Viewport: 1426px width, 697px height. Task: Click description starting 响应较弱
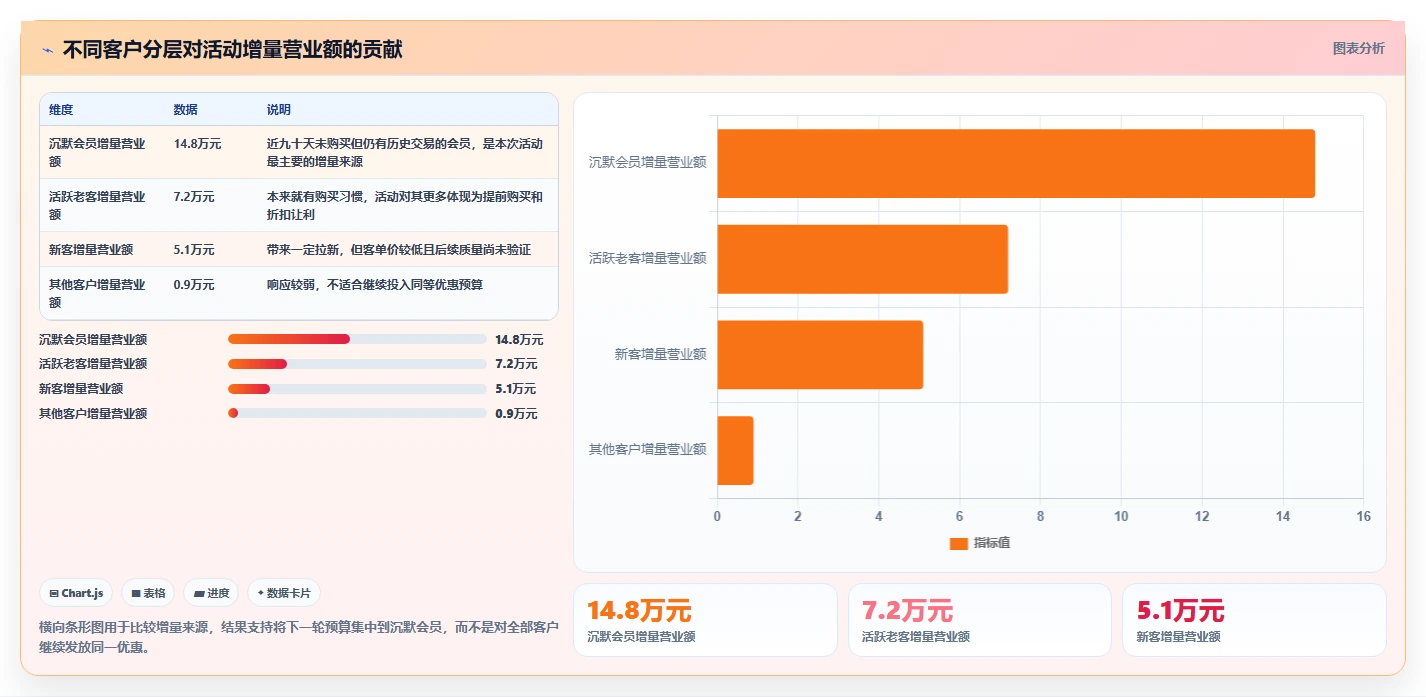(x=375, y=285)
